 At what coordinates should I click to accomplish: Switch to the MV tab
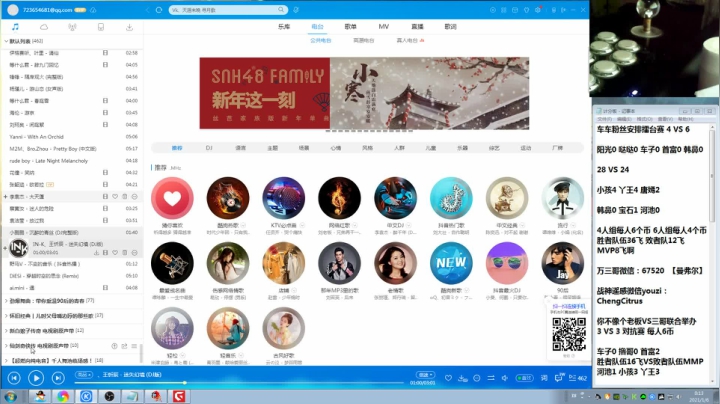click(384, 27)
